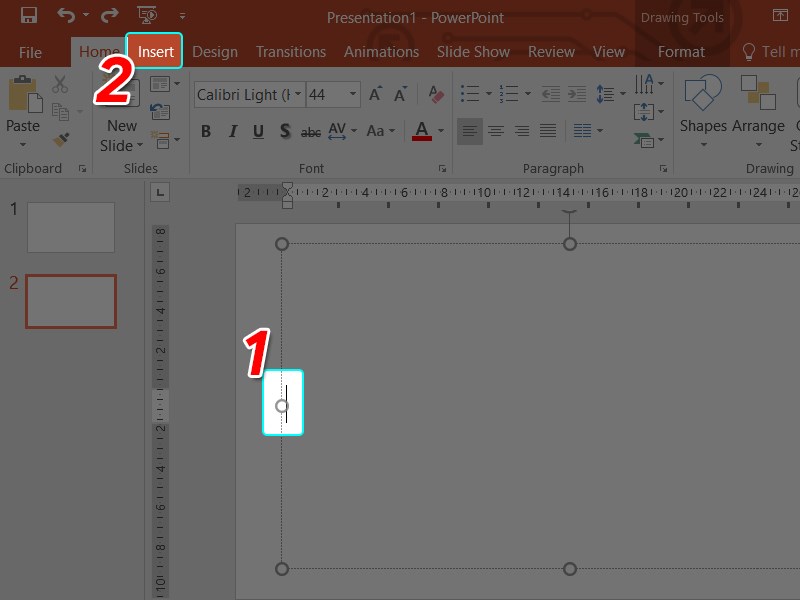Viewport: 800px width, 600px height.
Task: Undo the last action
Action: (x=66, y=16)
